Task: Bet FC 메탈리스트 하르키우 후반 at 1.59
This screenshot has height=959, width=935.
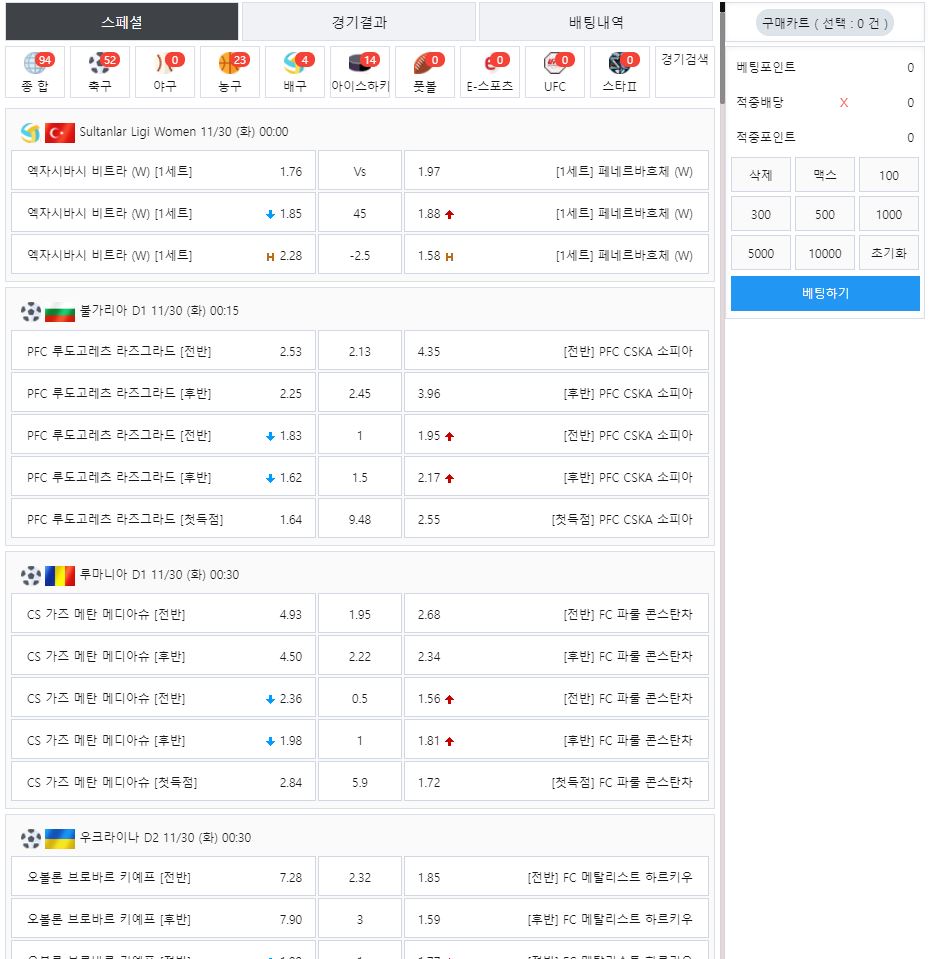Action: [556, 919]
